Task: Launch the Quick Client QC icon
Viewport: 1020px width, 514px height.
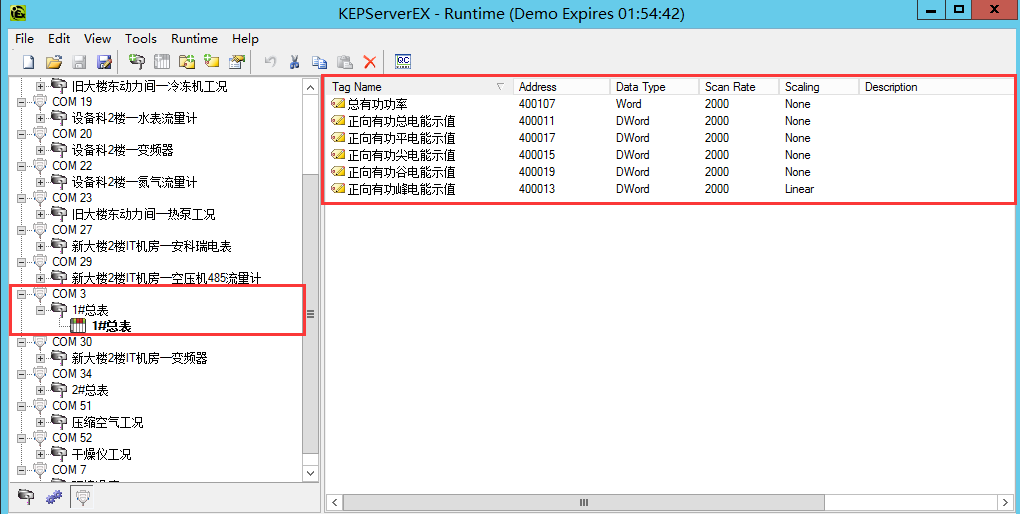Action: pos(403,61)
